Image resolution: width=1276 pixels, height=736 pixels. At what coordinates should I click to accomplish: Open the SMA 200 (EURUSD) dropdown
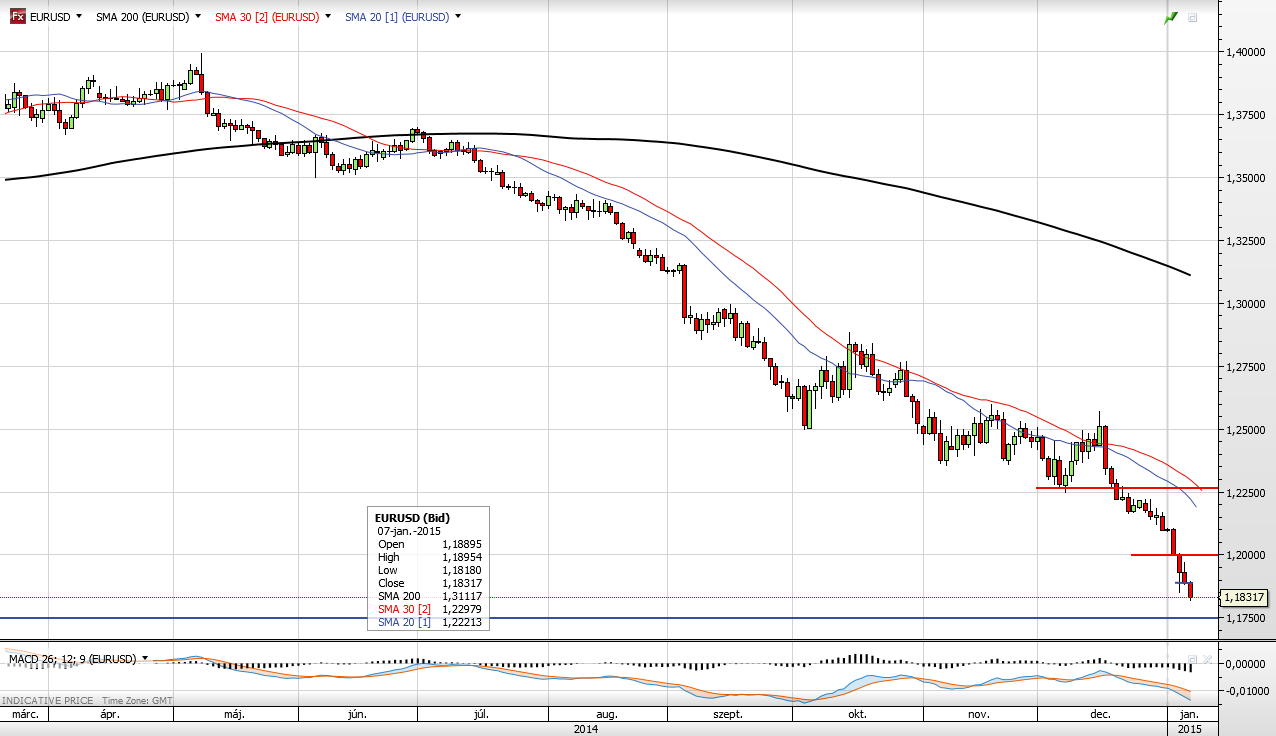click(198, 18)
